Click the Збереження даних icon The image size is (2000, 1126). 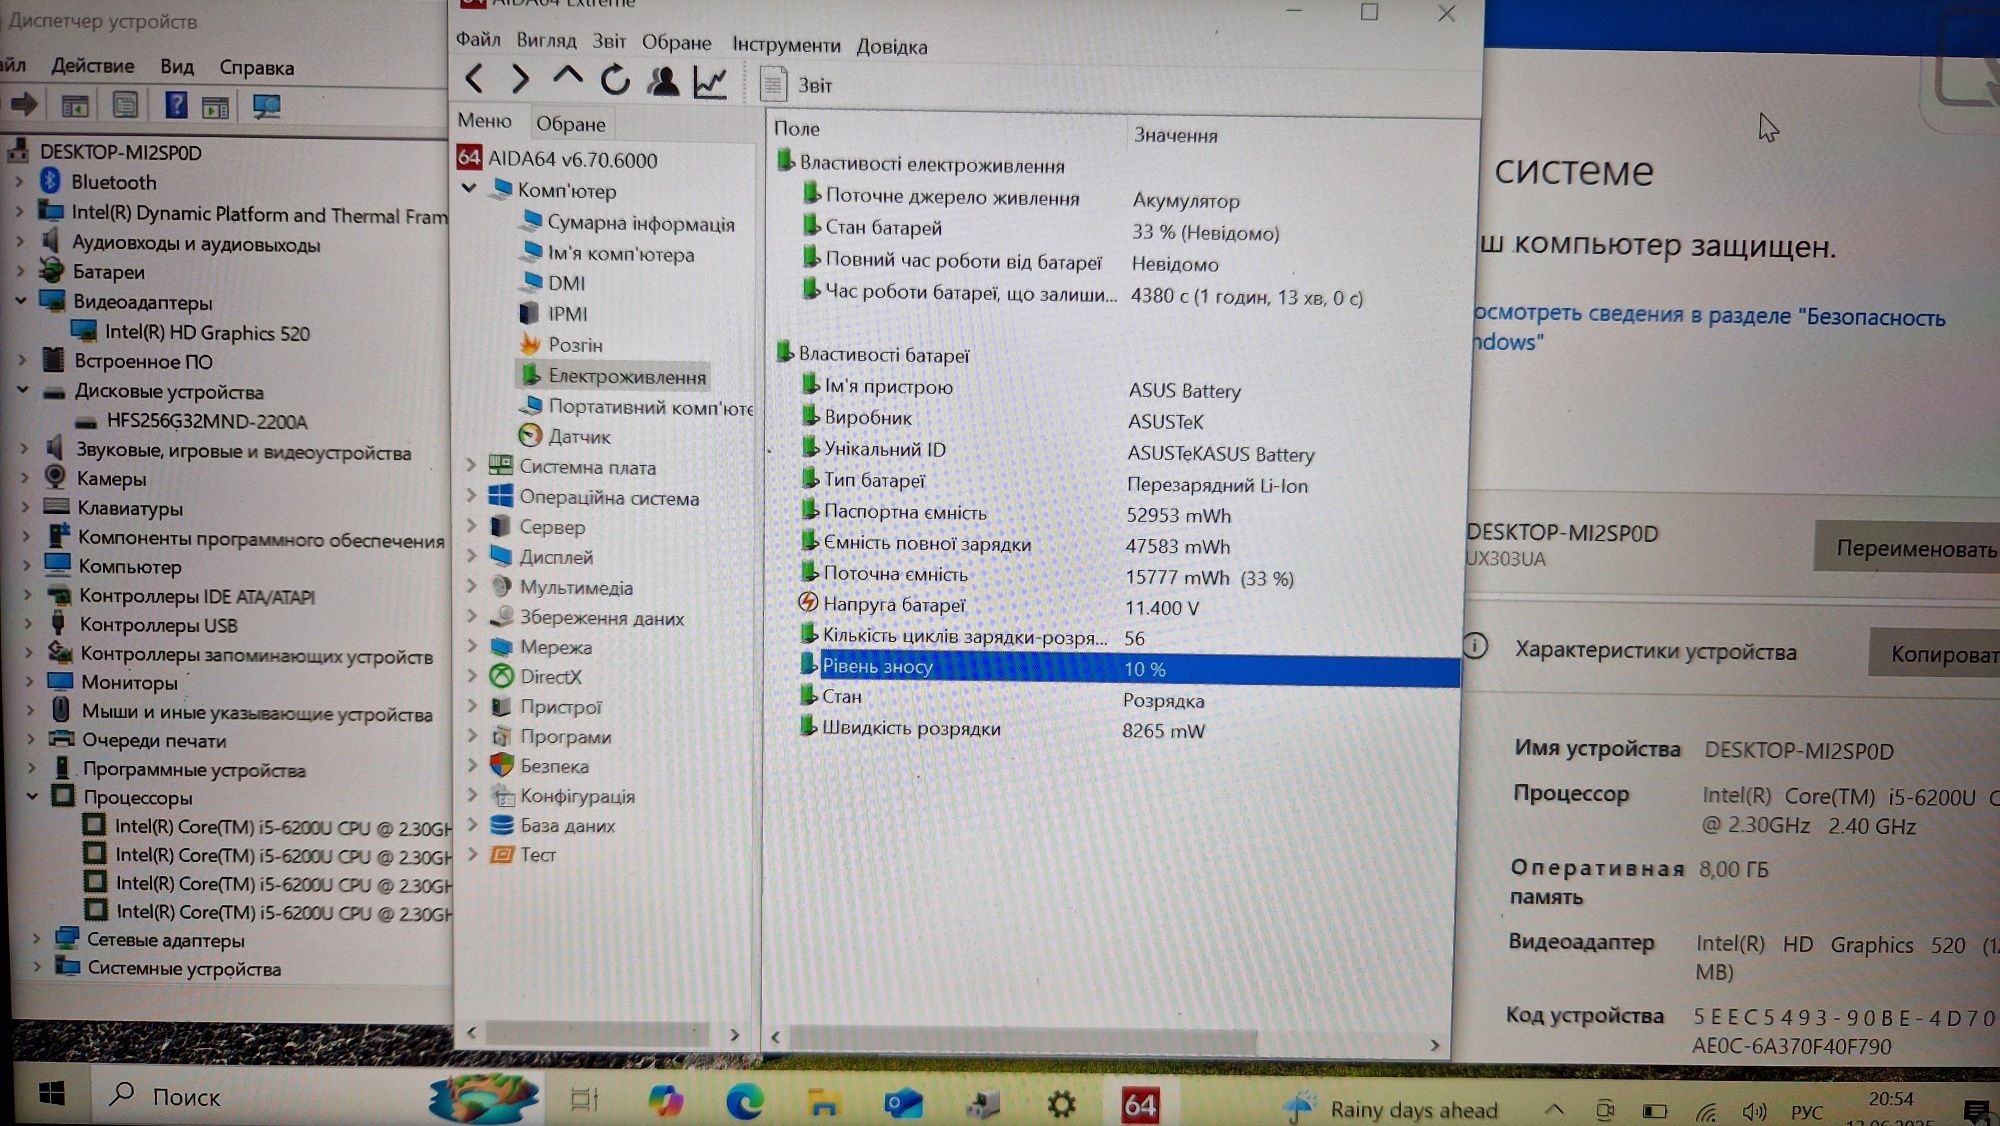[x=502, y=616]
